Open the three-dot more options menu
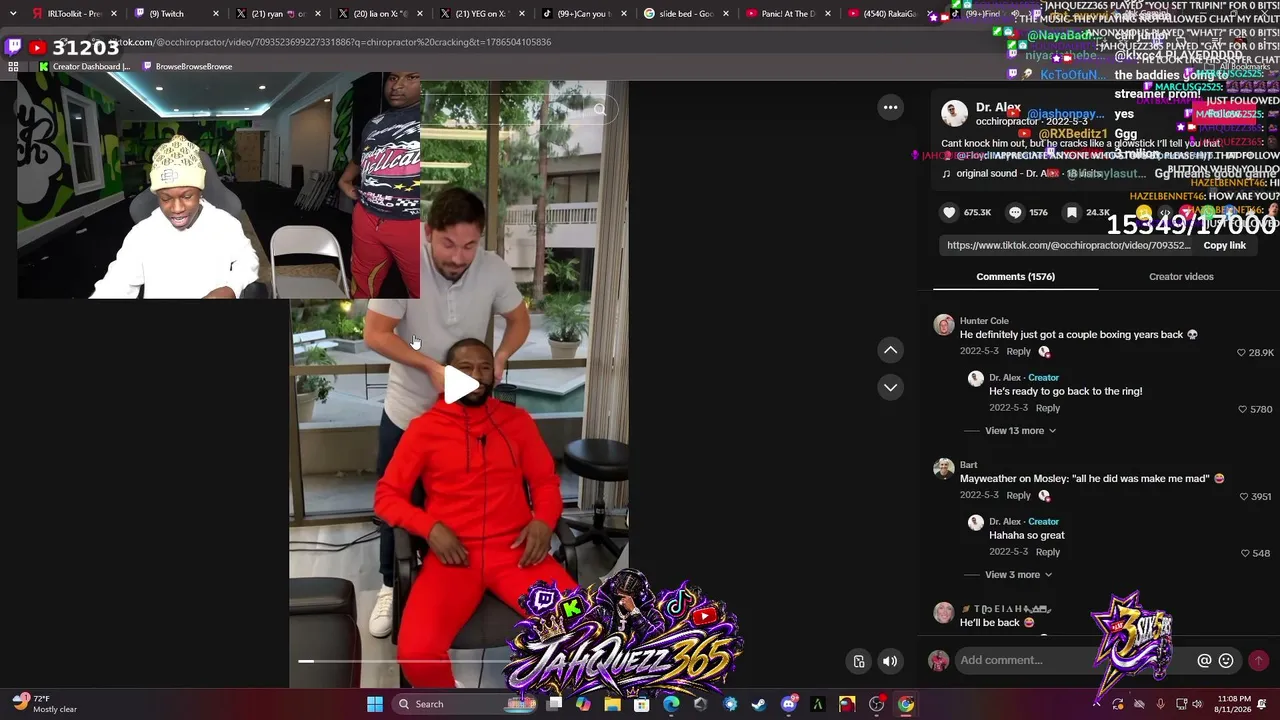1280x720 pixels. 890,107
